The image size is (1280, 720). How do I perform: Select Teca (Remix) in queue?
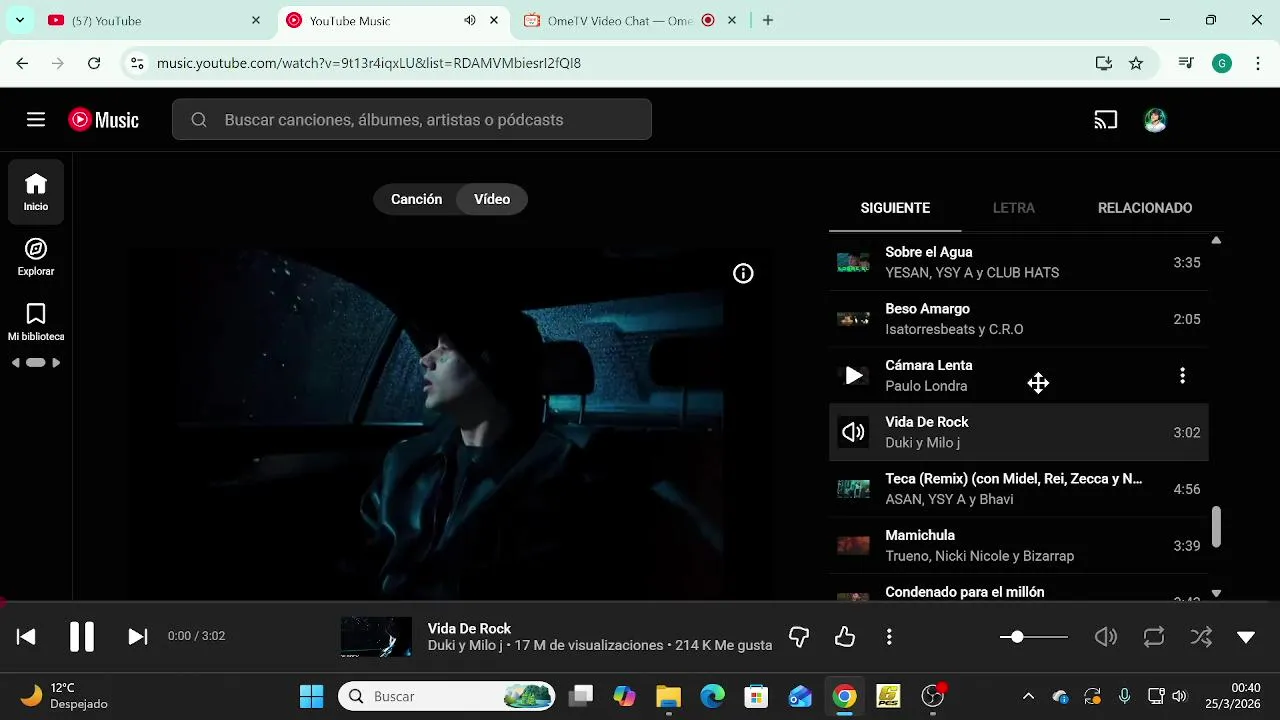1018,489
